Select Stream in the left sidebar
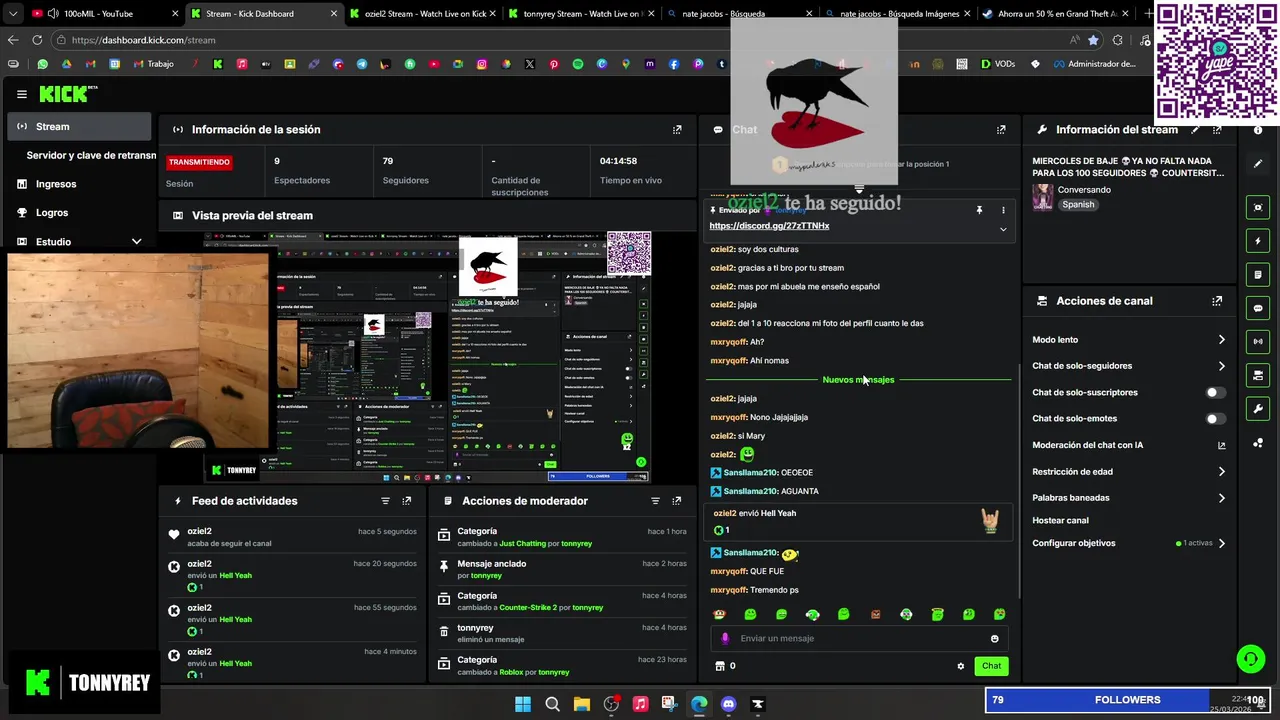Viewport: 1280px width, 720px height. pos(79,127)
